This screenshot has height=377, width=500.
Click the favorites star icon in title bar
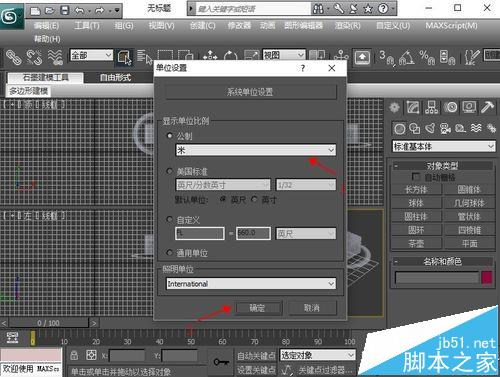coord(368,9)
